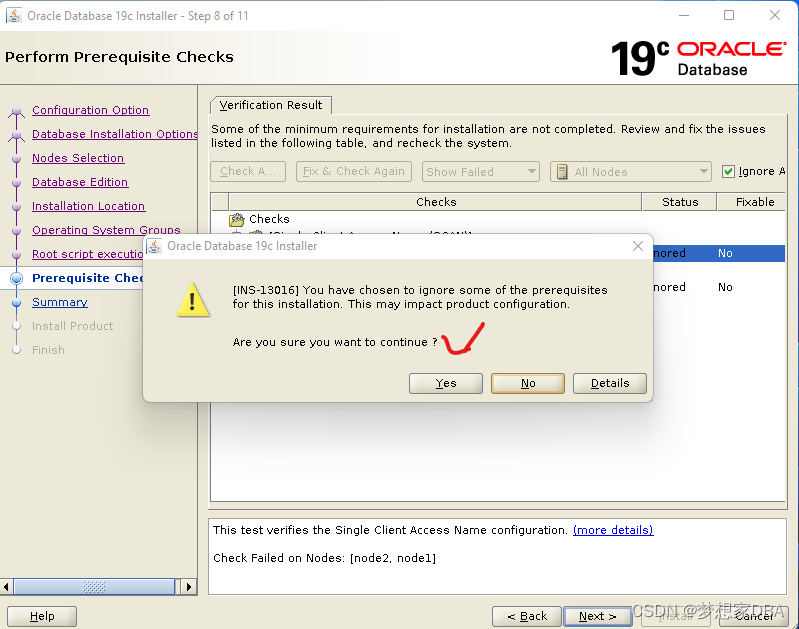The height and width of the screenshot is (629, 799).
Task: Click sidebar scrollbar left arrow
Action: 6,587
